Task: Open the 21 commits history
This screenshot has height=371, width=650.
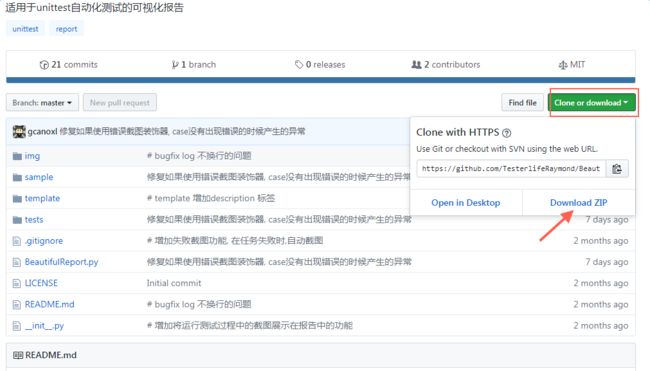Action: tap(68, 65)
